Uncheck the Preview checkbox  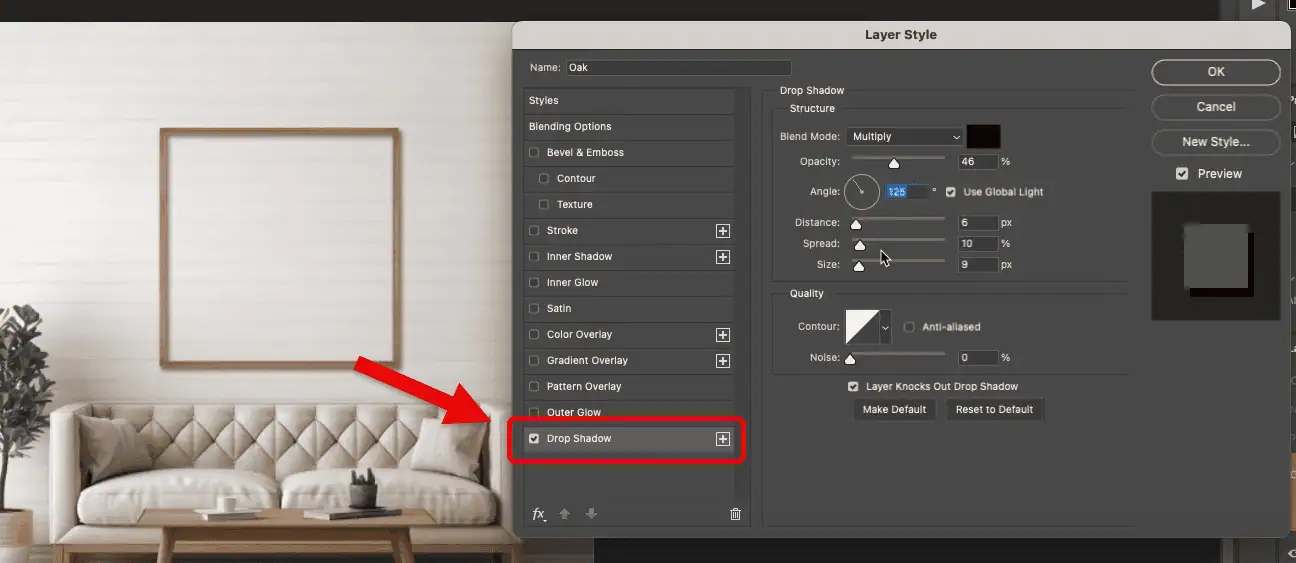coord(1182,174)
